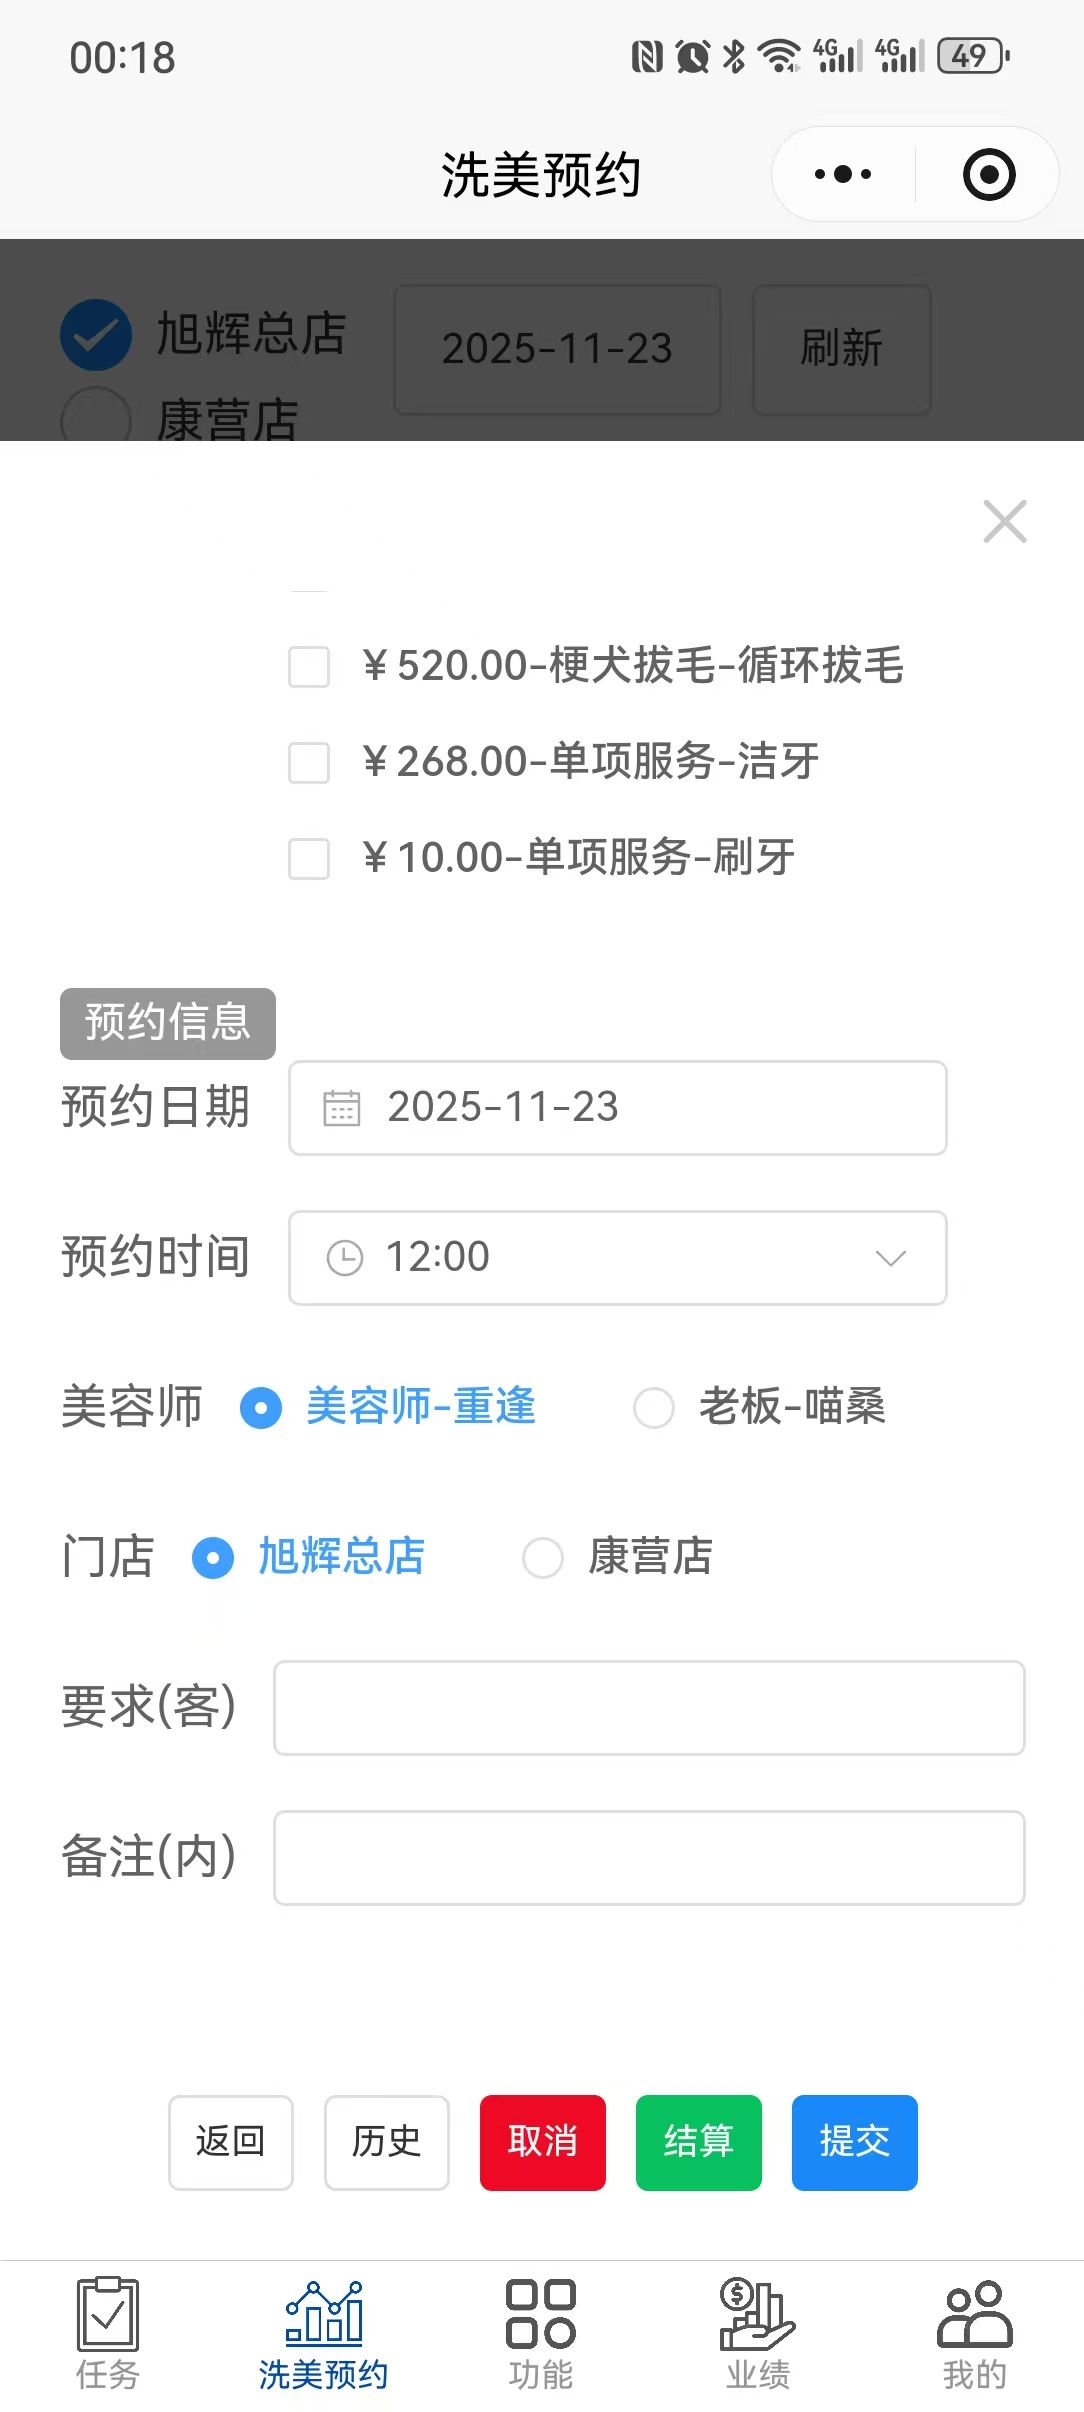Tap the mini-program close target icon
1084x2412 pixels.
coord(989,175)
